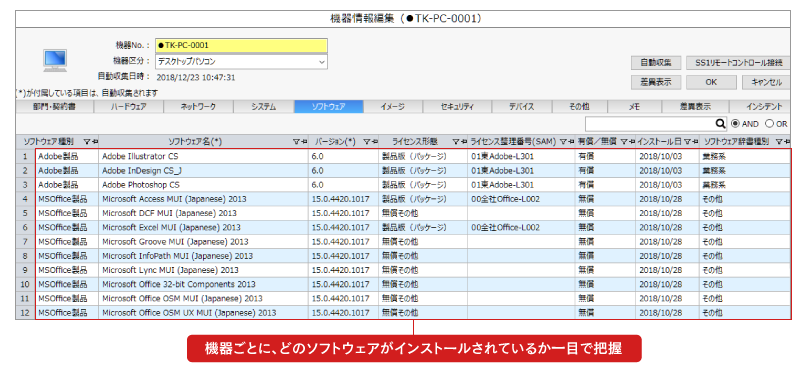The image size is (810, 377).
Task: Open the その他 tab
Action: click(580, 107)
